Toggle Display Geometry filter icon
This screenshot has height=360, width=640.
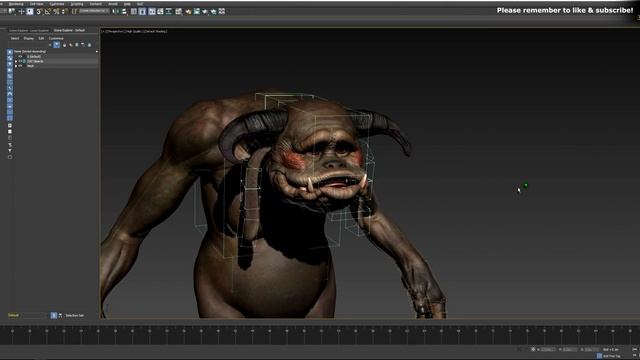(10, 52)
